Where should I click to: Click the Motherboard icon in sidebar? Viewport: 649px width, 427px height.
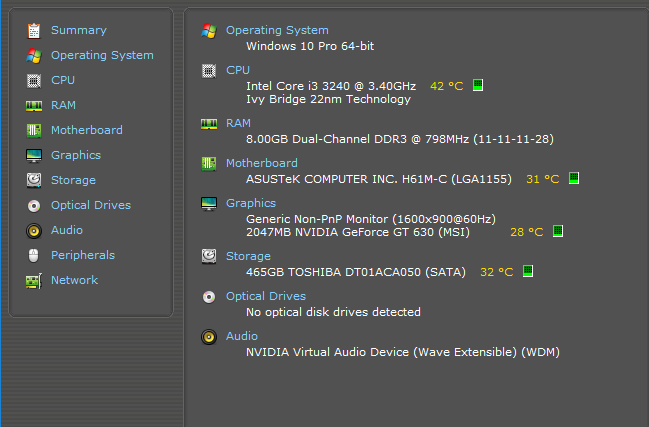pyautogui.click(x=34, y=130)
